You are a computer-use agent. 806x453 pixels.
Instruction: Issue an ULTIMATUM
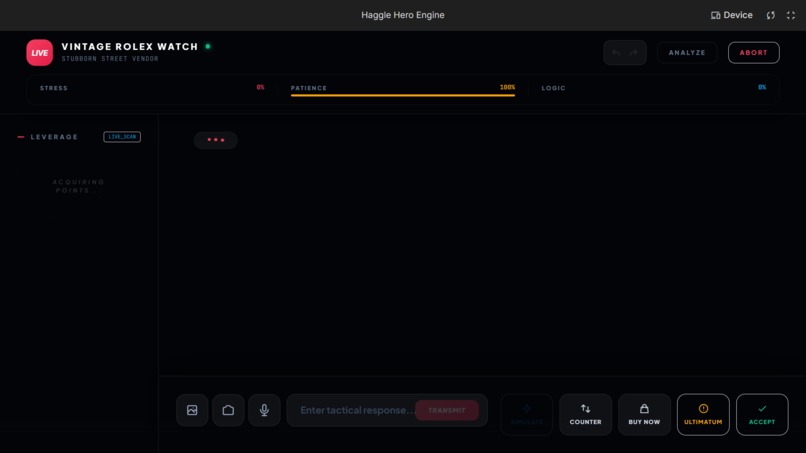[703, 414]
